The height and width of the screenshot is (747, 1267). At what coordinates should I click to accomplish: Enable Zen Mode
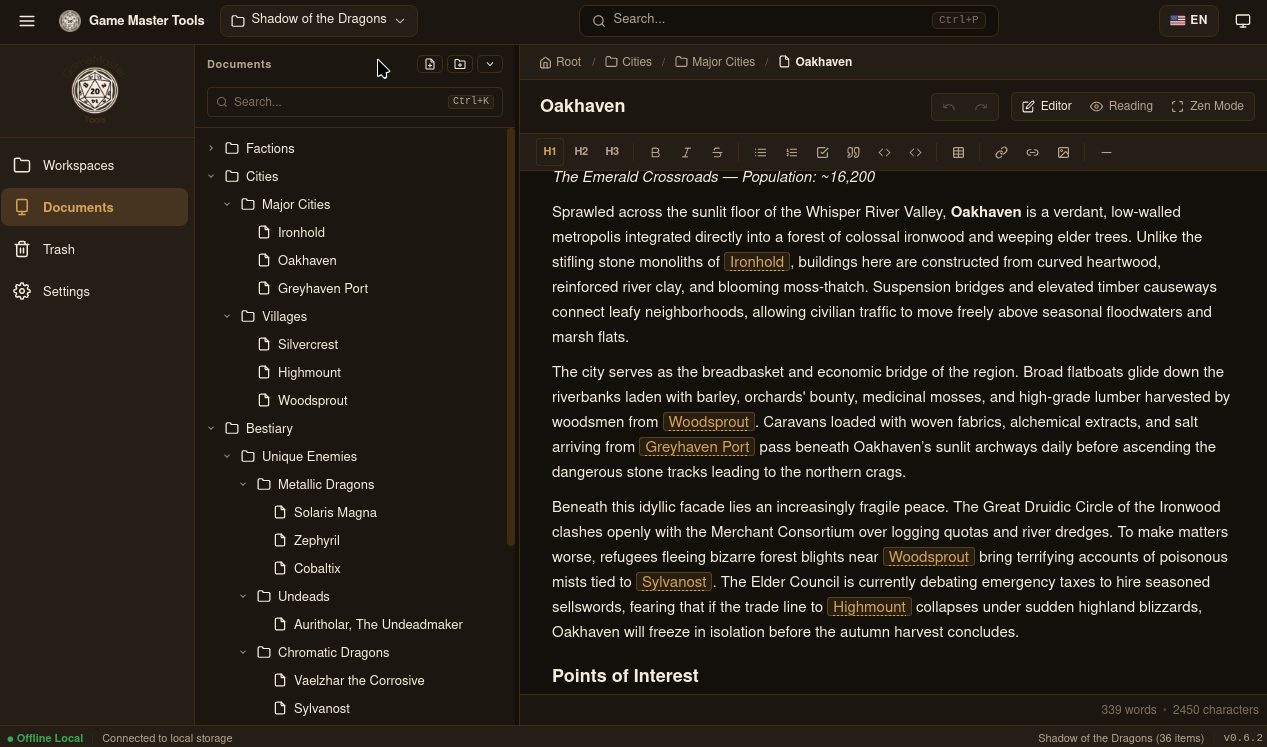(x=1207, y=106)
